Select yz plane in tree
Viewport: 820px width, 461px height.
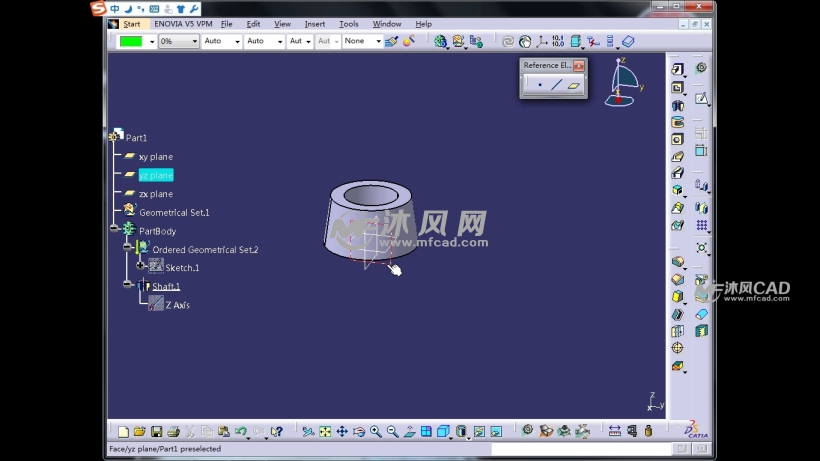pyautogui.click(x=156, y=175)
